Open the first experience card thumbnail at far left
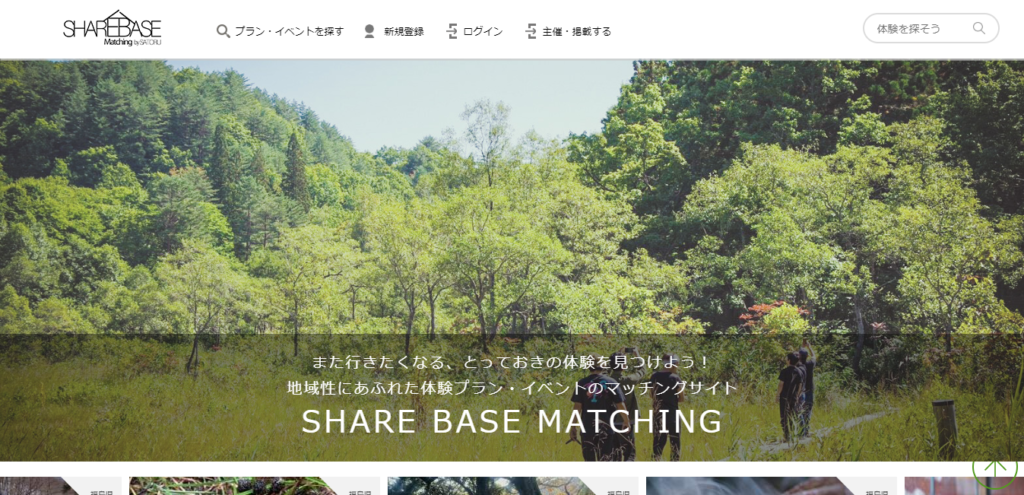 (x=61, y=486)
